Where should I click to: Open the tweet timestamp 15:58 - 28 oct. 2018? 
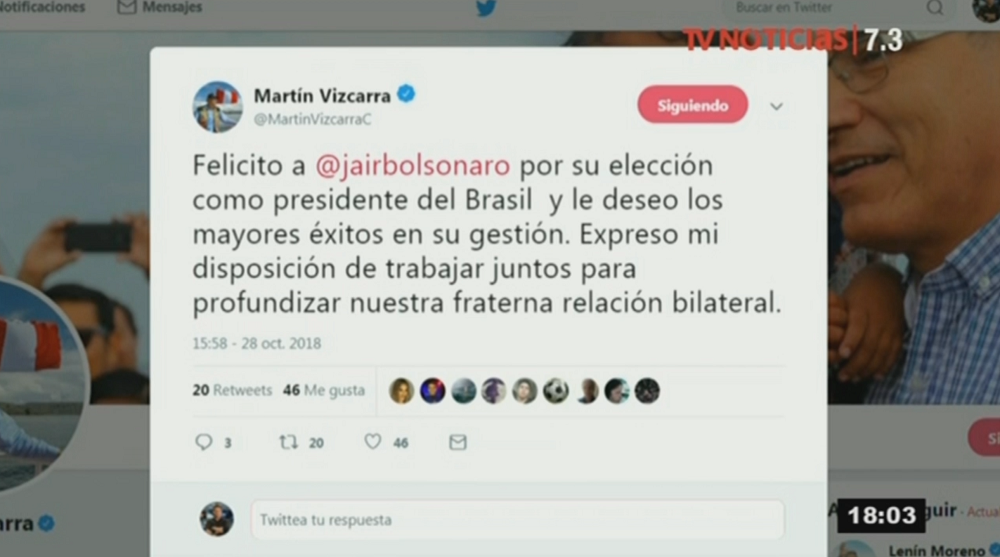(257, 343)
